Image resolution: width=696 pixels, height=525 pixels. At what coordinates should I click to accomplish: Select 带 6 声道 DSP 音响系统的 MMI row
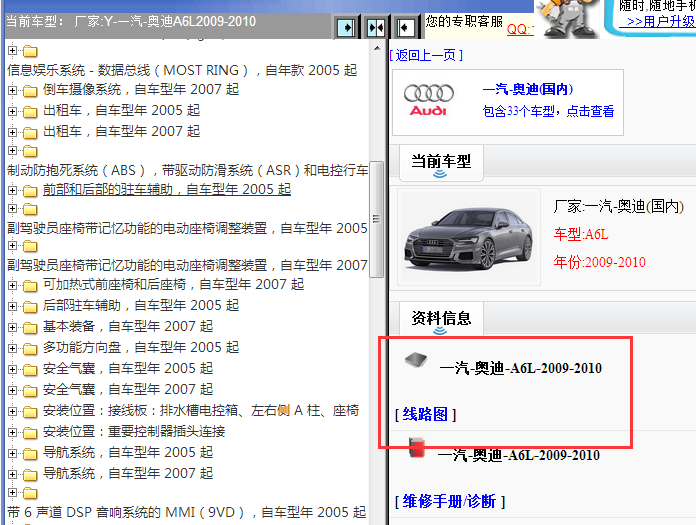click(186, 512)
